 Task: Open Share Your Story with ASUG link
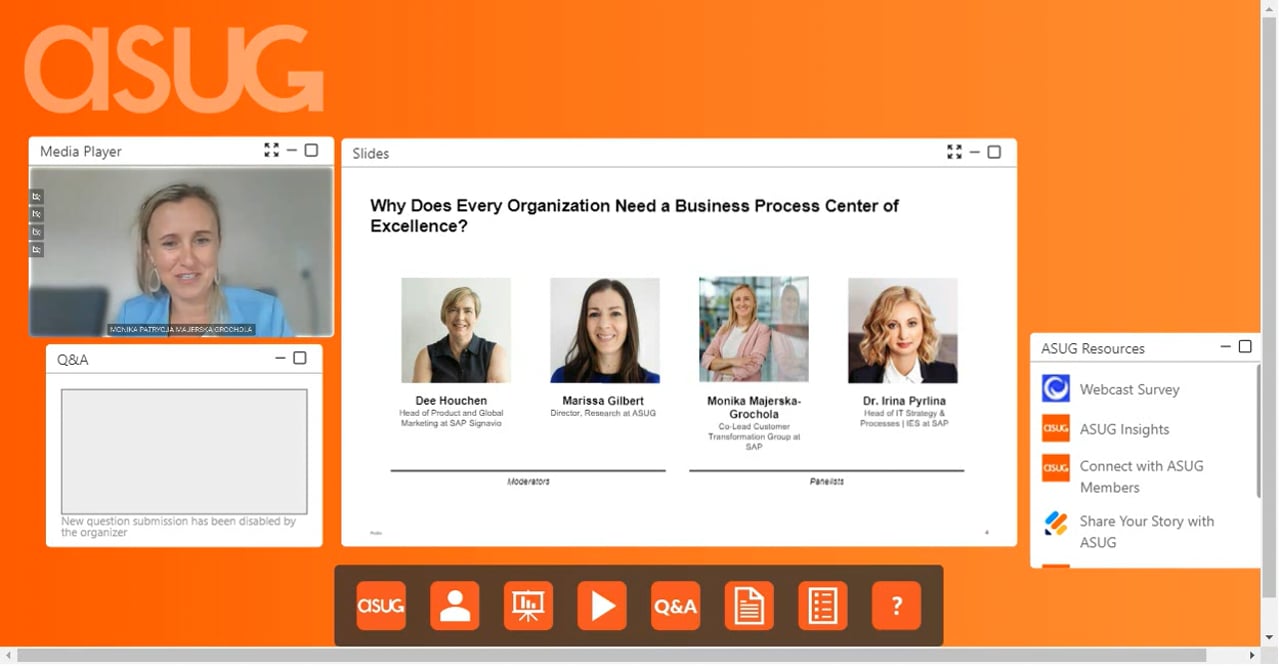point(1146,531)
